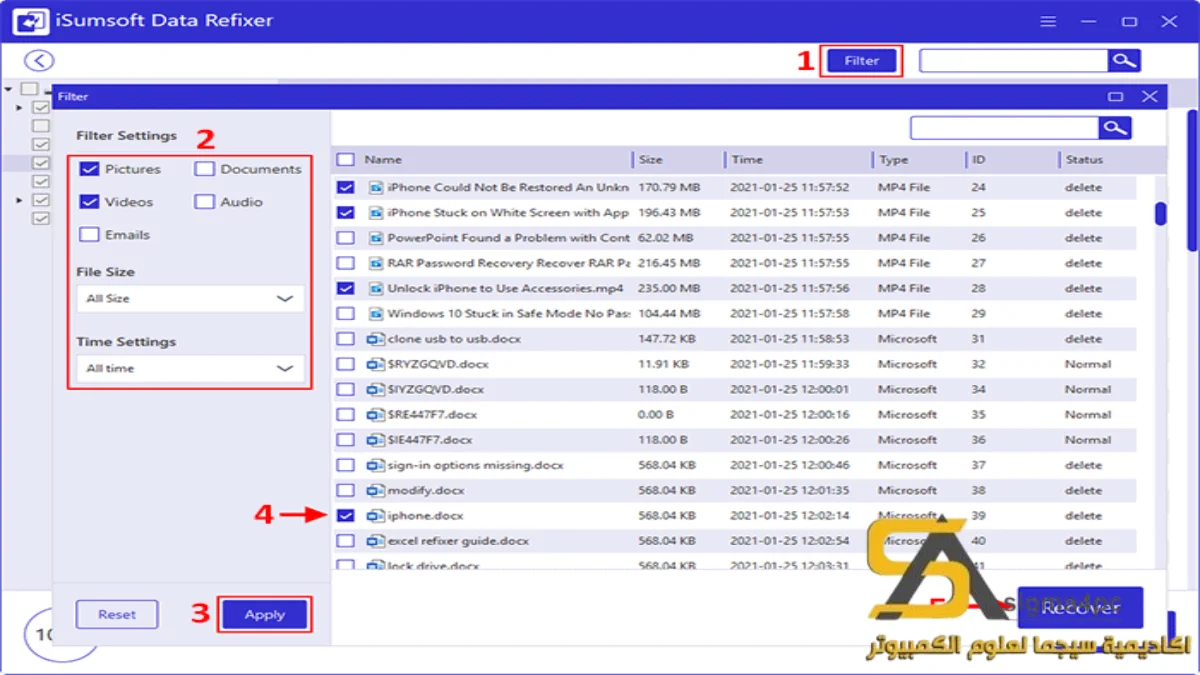
Task: Click the Reset button
Action: (117, 615)
